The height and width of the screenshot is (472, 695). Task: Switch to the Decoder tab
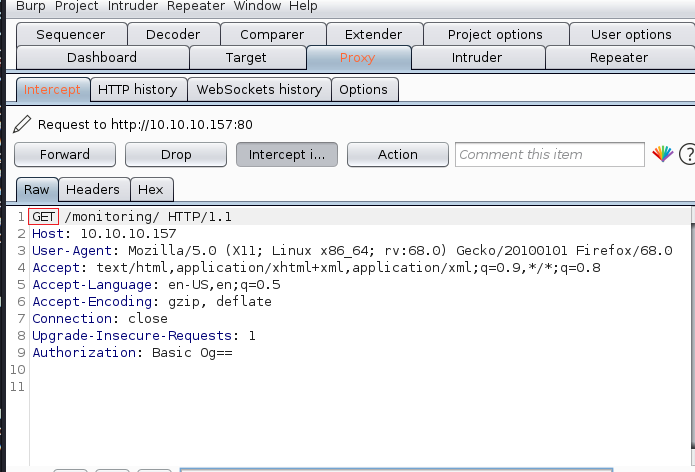(x=173, y=34)
